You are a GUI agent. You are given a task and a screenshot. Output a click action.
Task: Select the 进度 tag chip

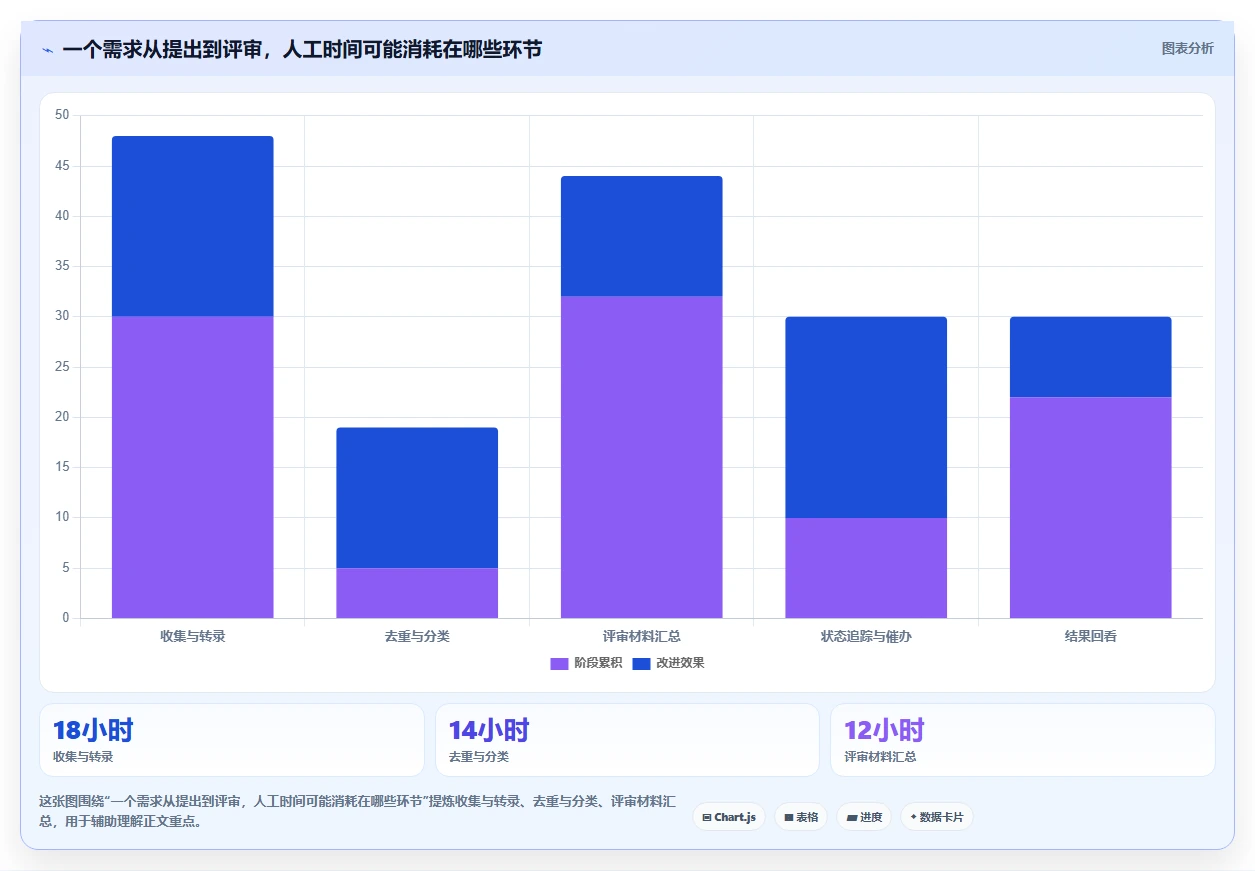click(864, 817)
